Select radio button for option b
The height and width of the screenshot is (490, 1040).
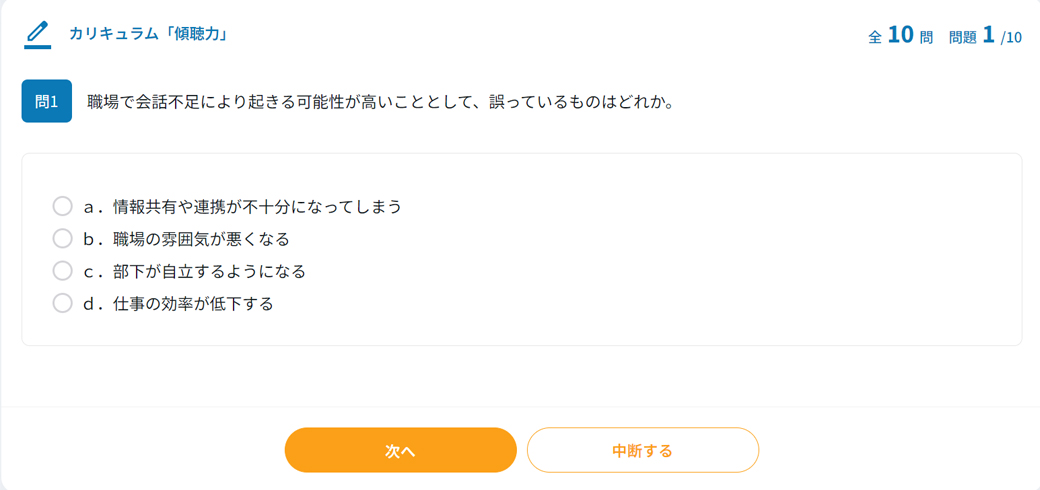coord(62,239)
